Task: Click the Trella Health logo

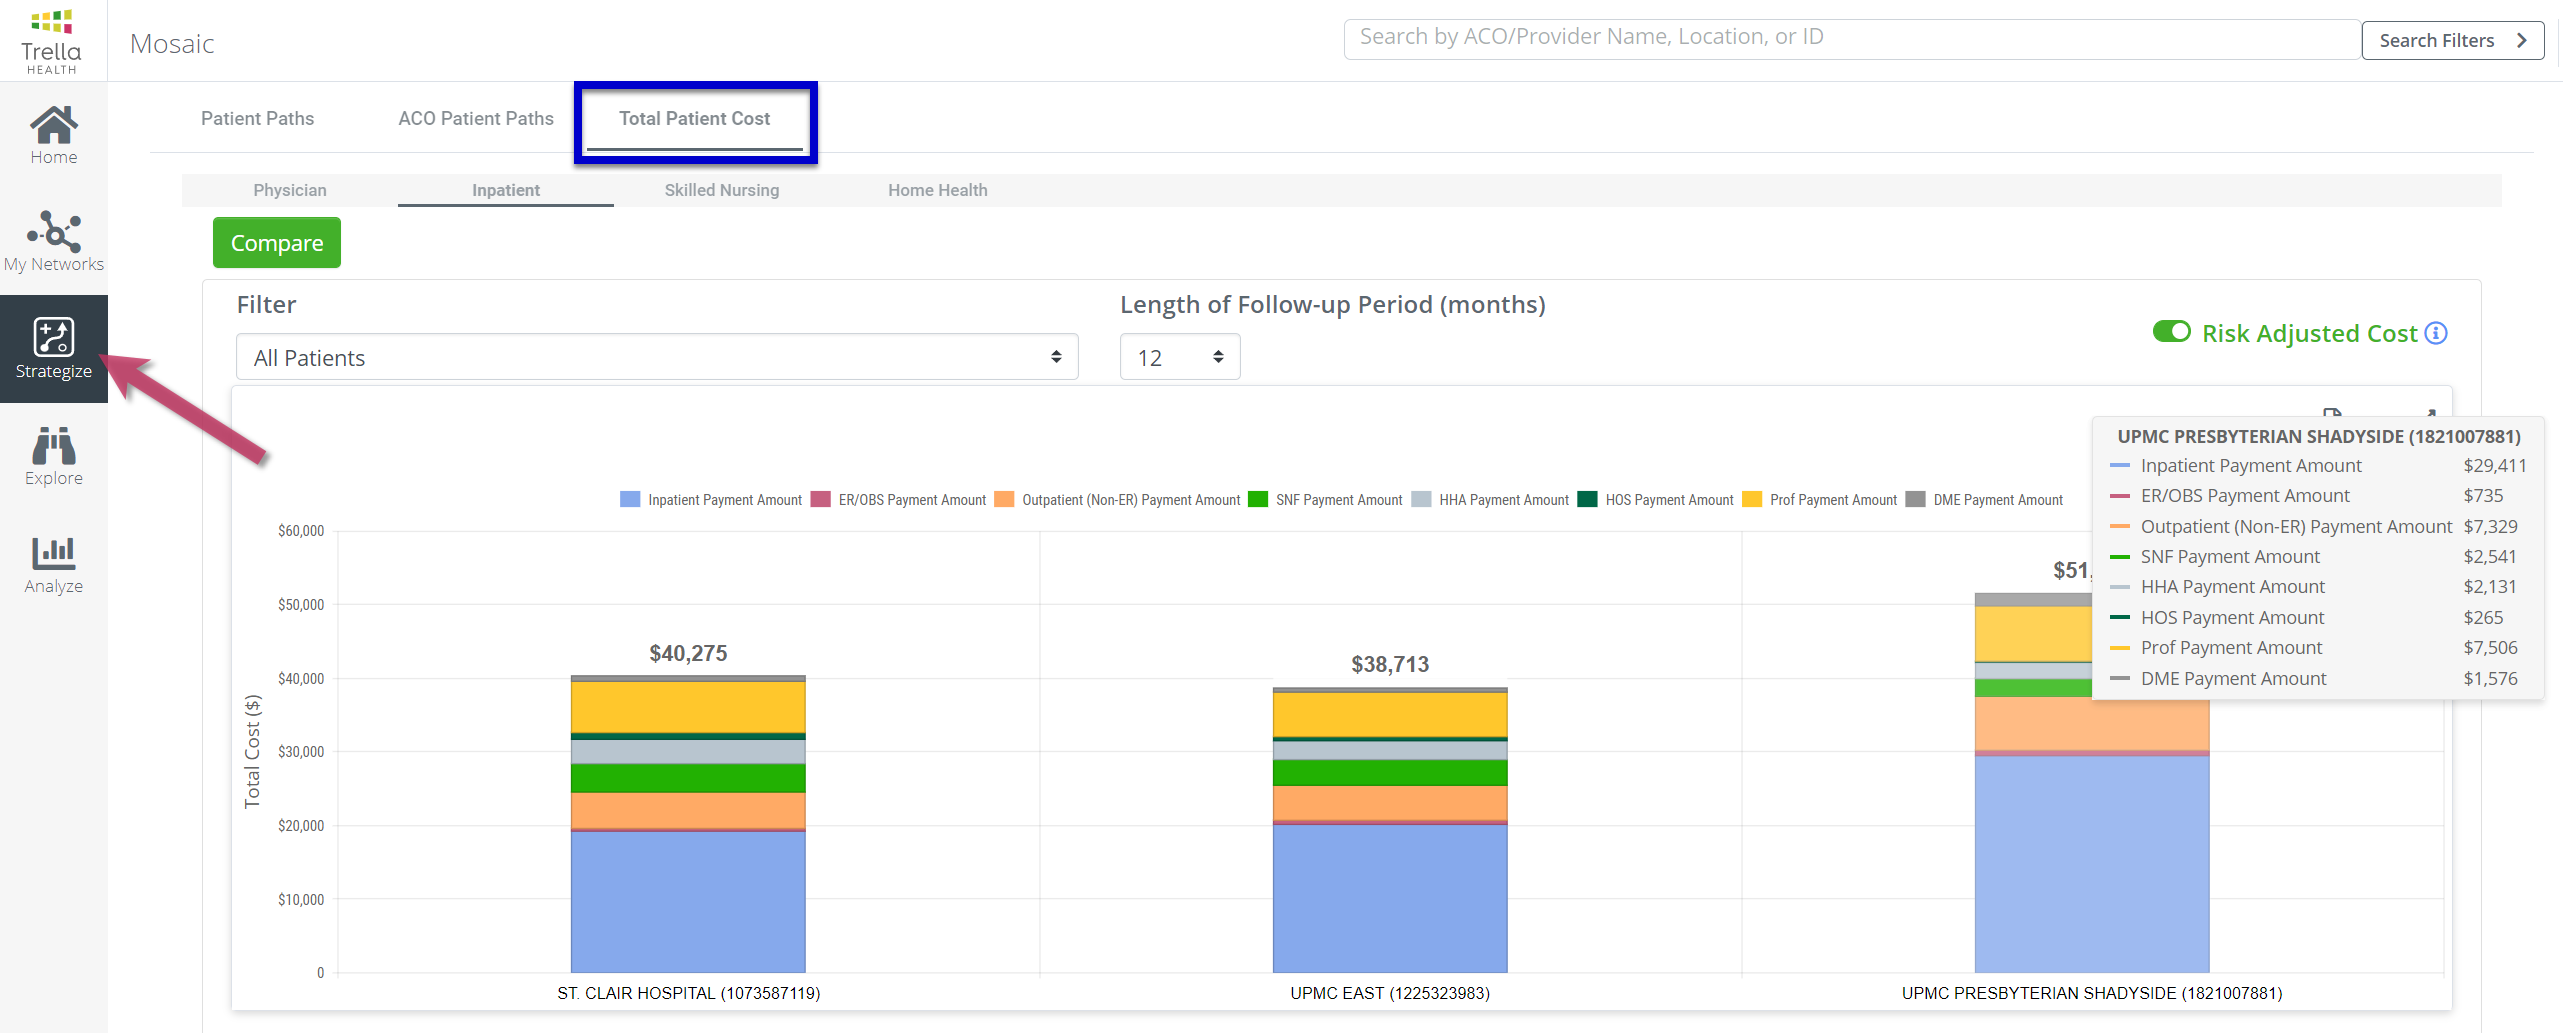Action: point(52,41)
